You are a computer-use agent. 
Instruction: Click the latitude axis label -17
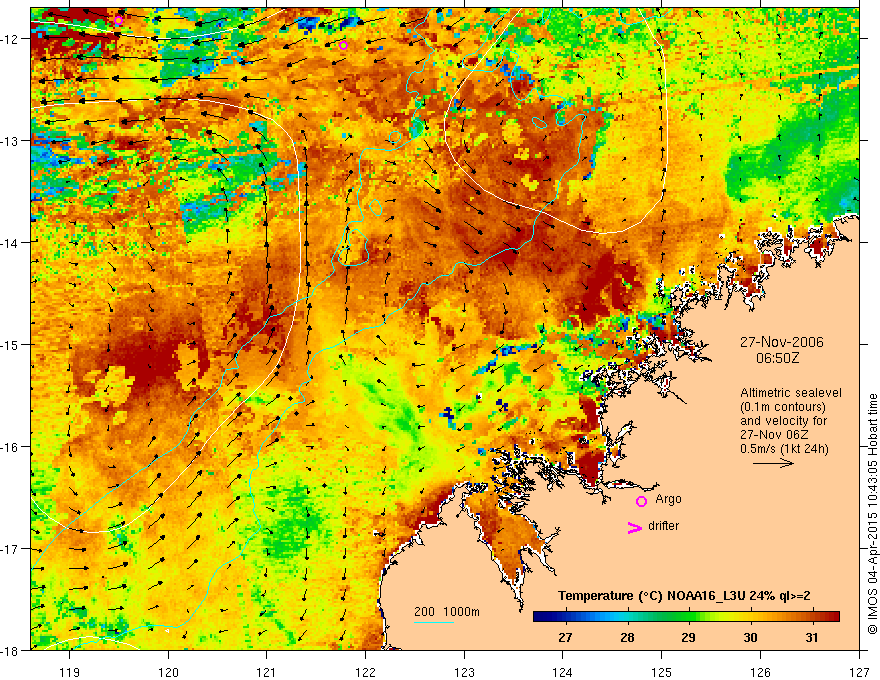[x=11, y=549]
